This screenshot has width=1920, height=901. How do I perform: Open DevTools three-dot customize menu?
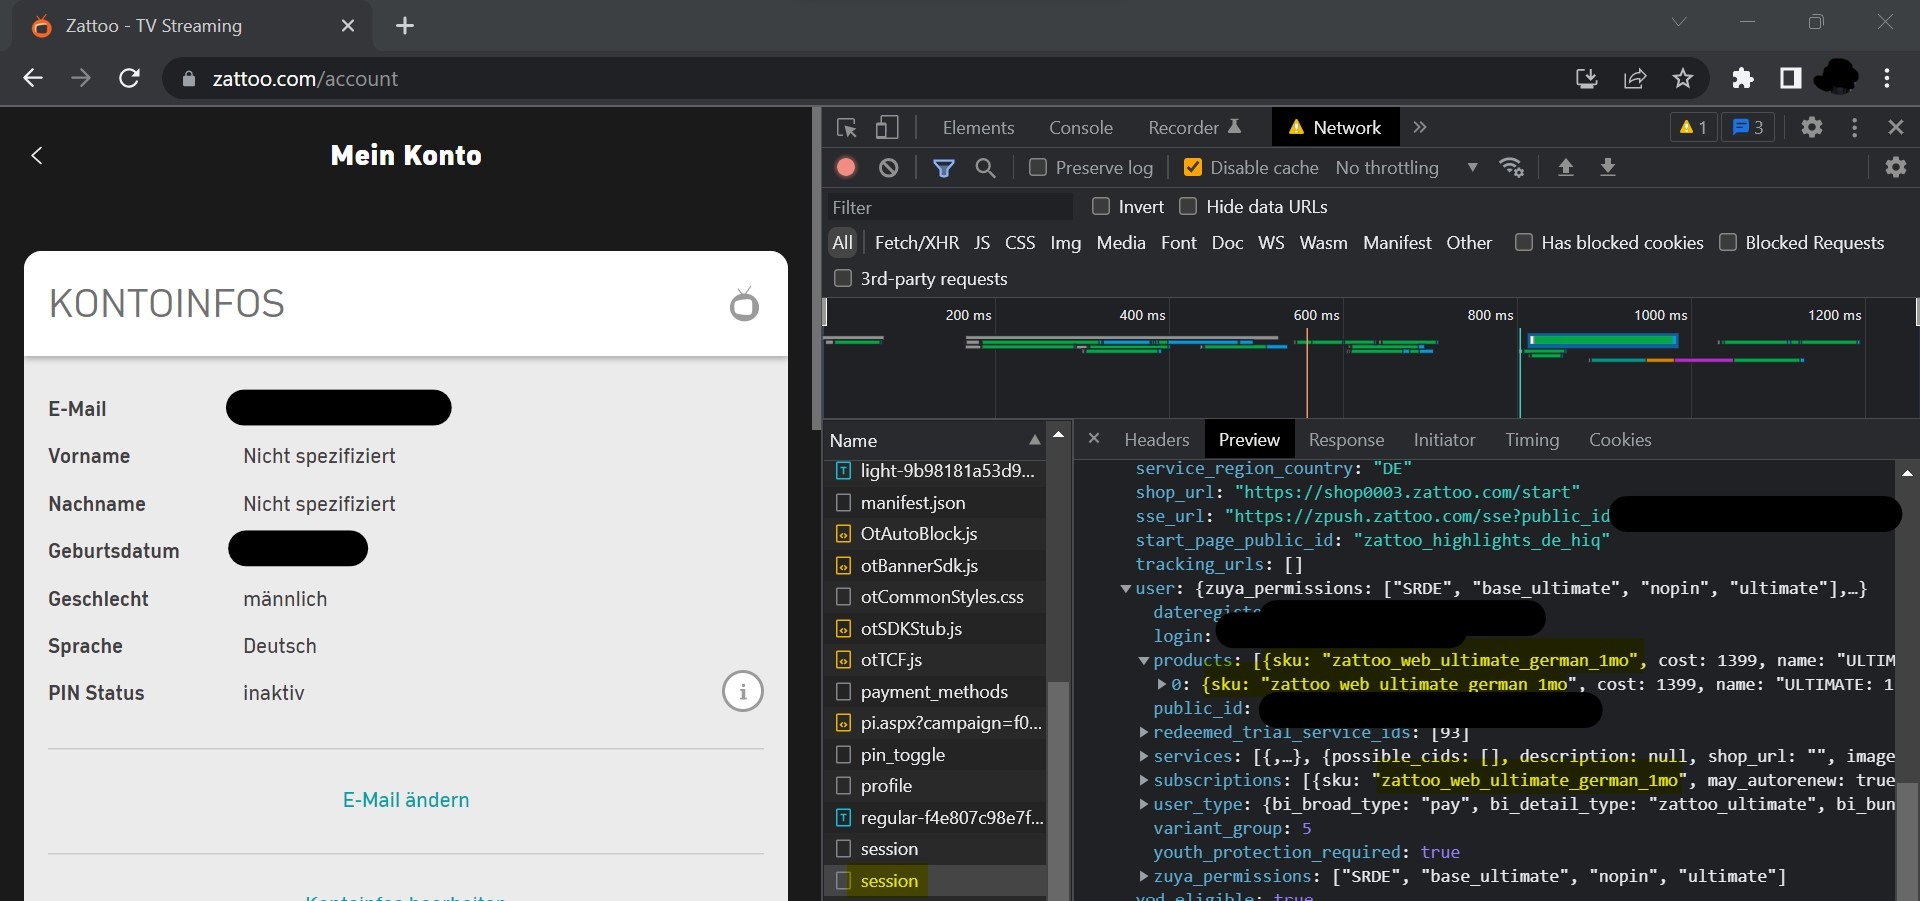[1855, 127]
